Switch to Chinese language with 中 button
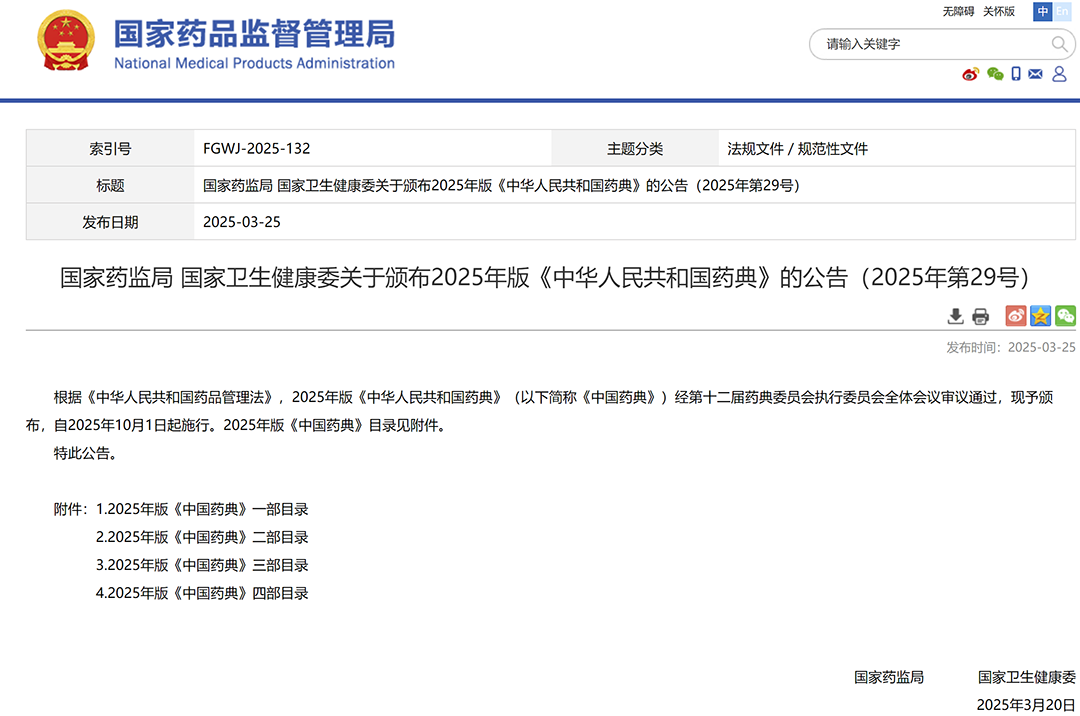1080x716 pixels. pos(1043,12)
